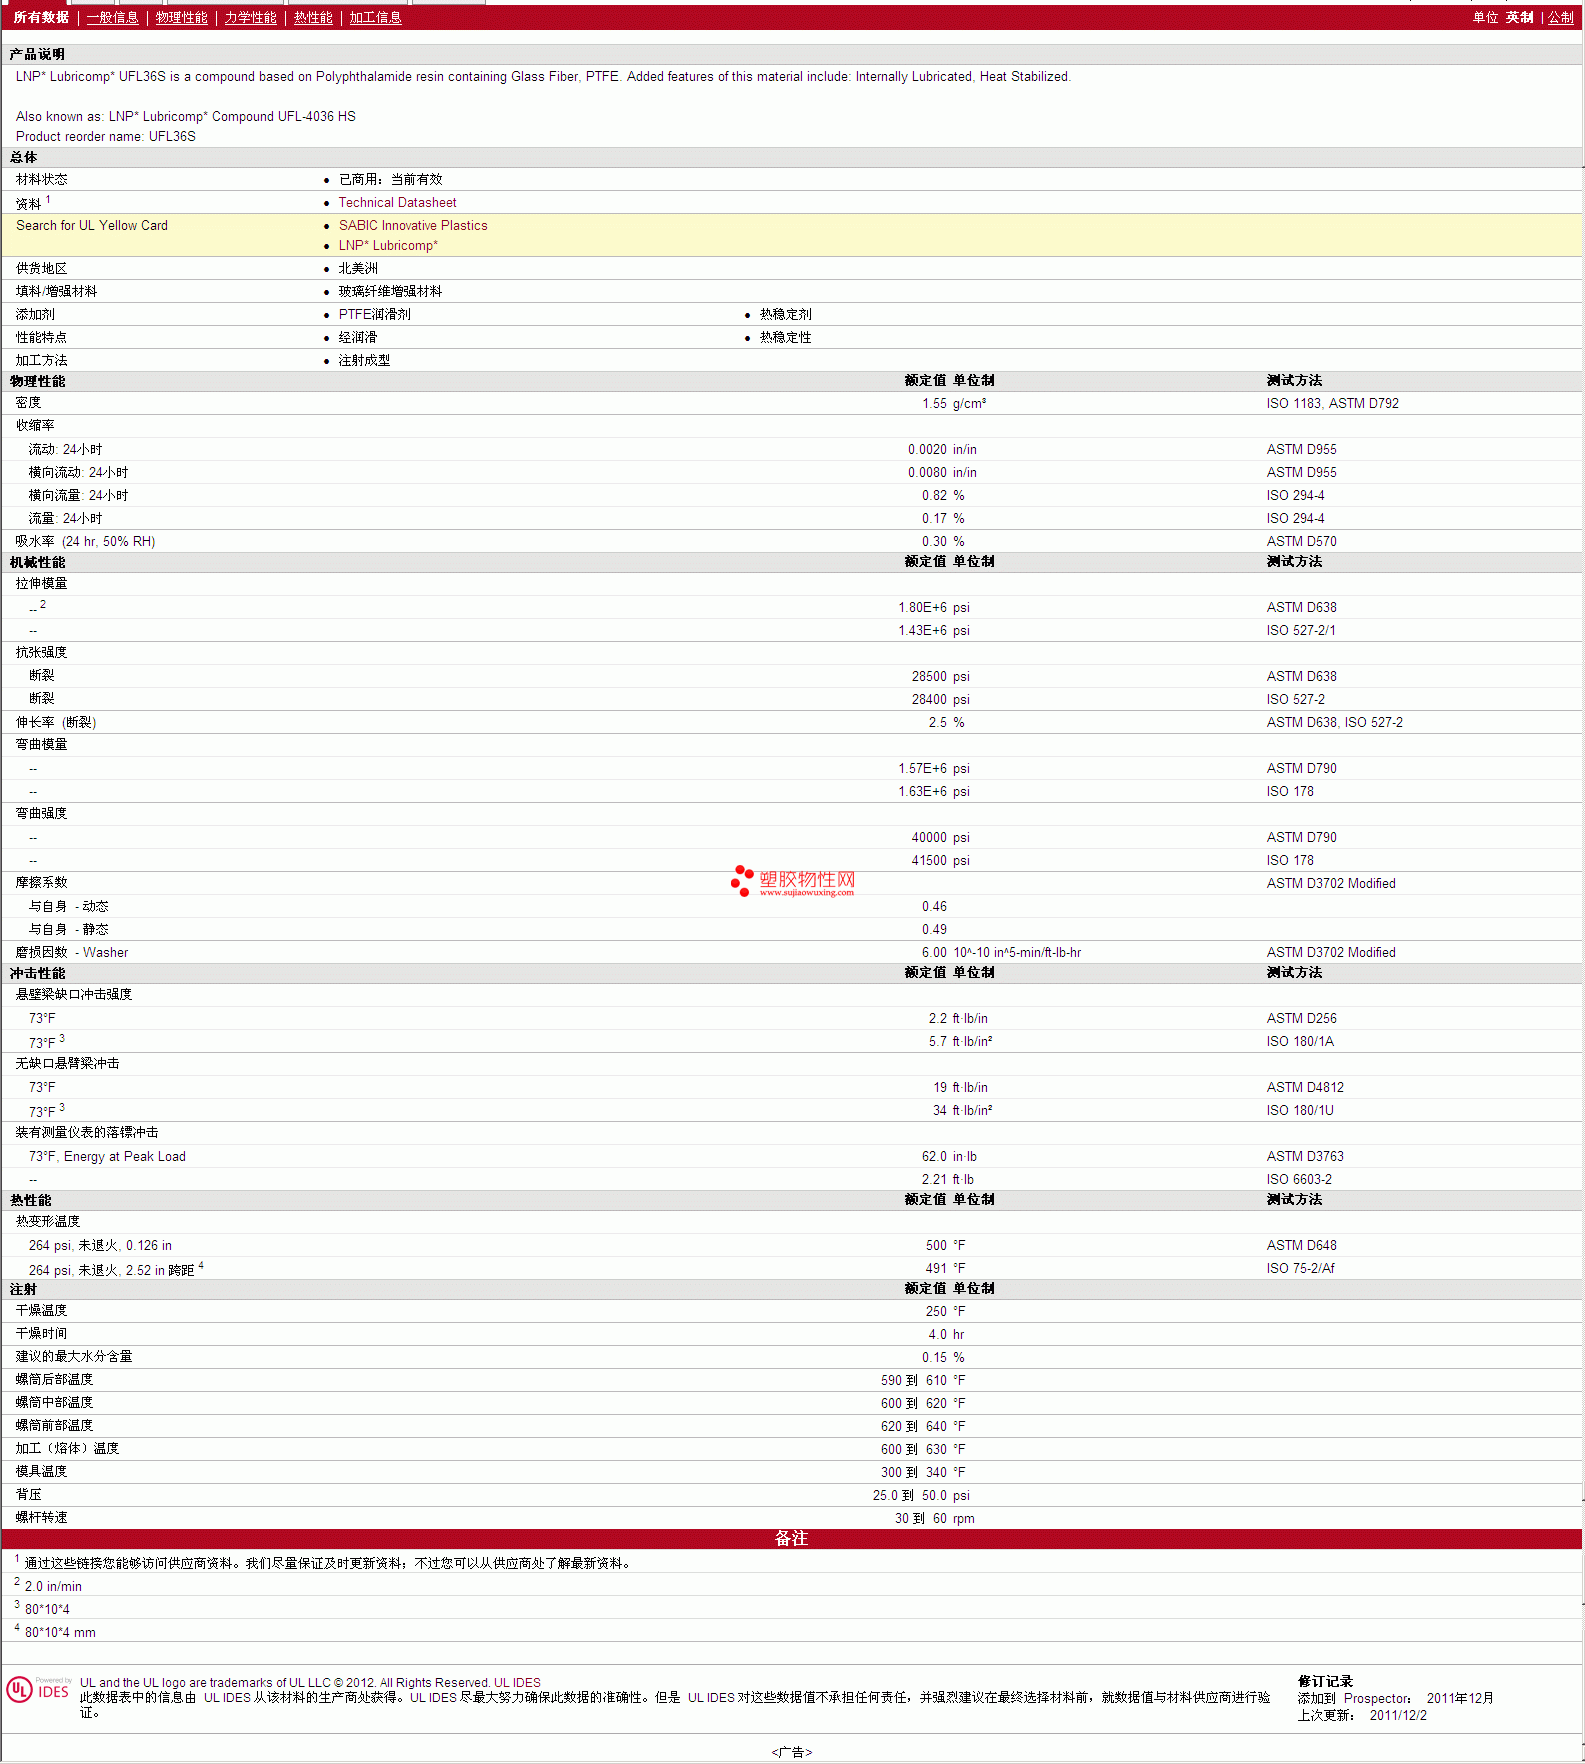Click the 产品说明 section header
The image size is (1585, 1764).
[37, 55]
